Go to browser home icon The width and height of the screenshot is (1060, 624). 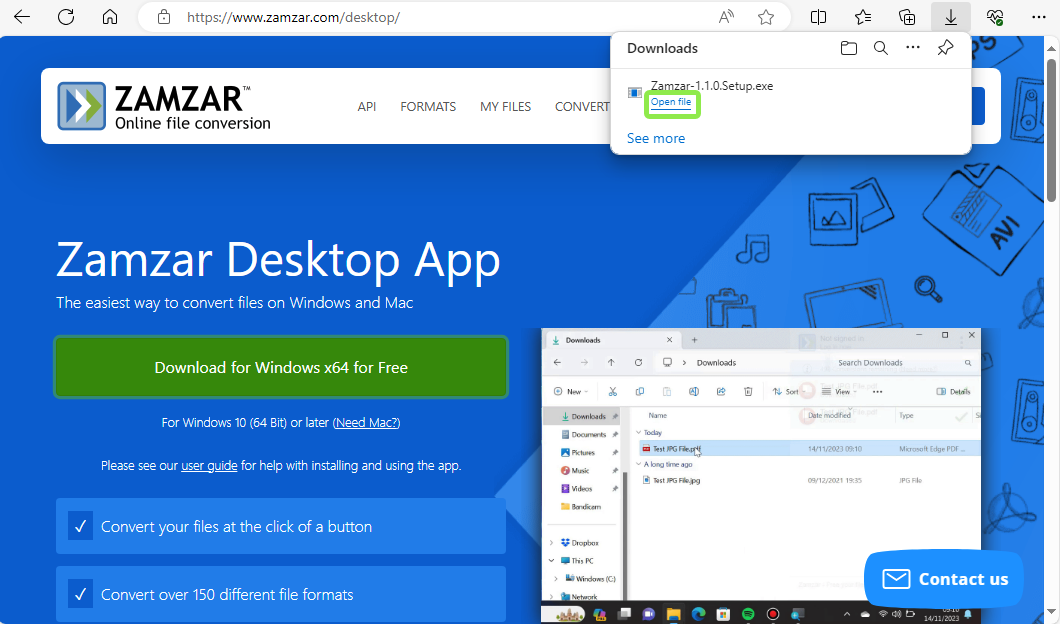click(110, 17)
